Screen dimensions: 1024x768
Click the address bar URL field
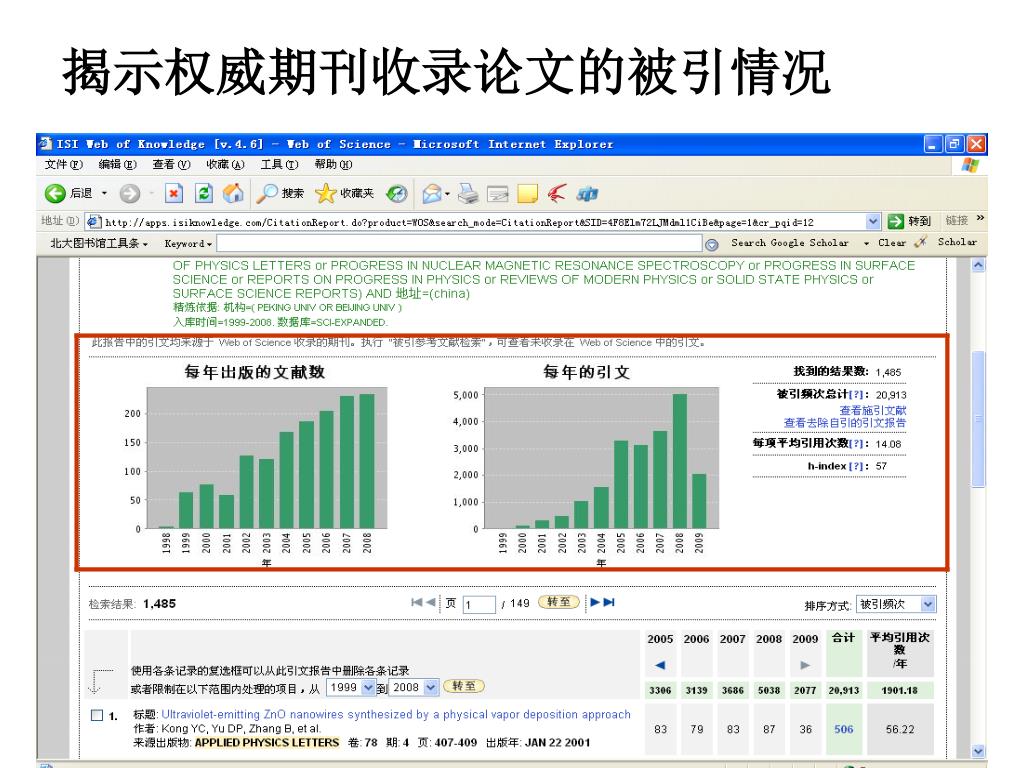(x=483, y=222)
